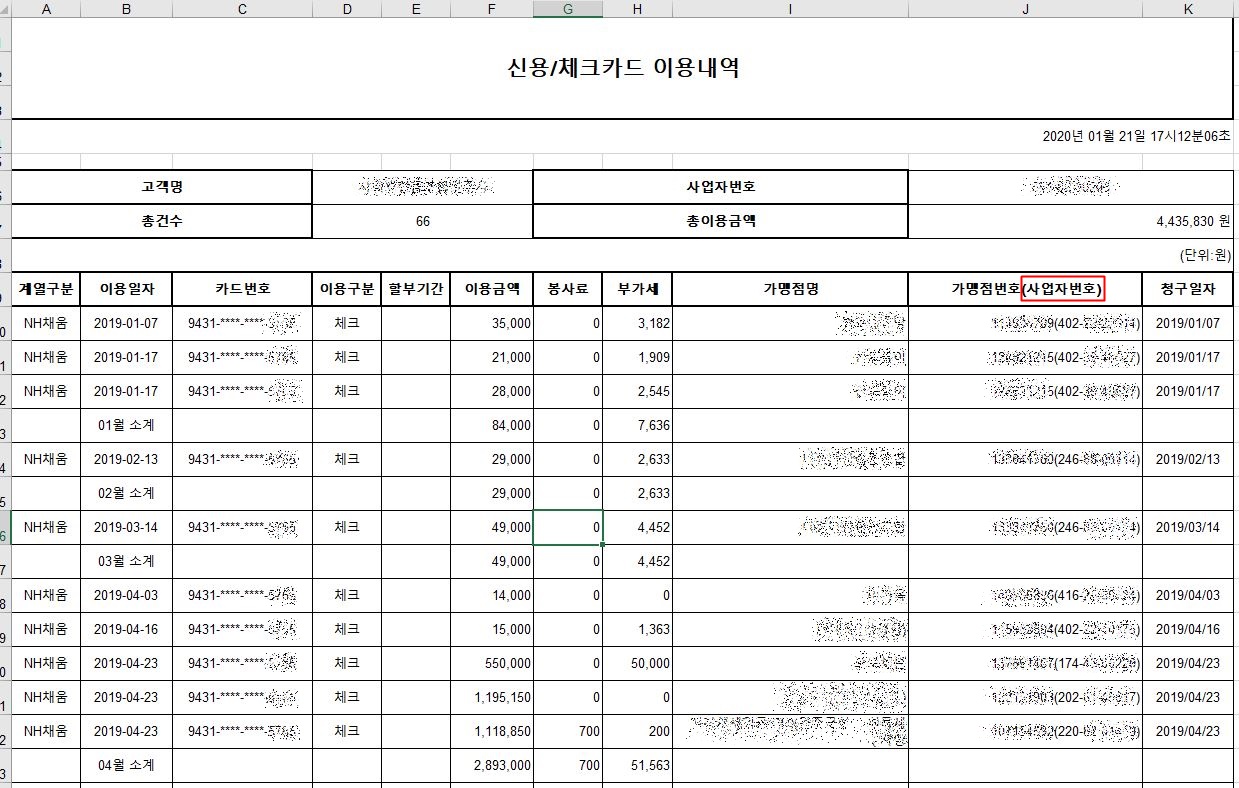1239x788 pixels.
Task: Click the total count value 66
Action: coord(423,221)
